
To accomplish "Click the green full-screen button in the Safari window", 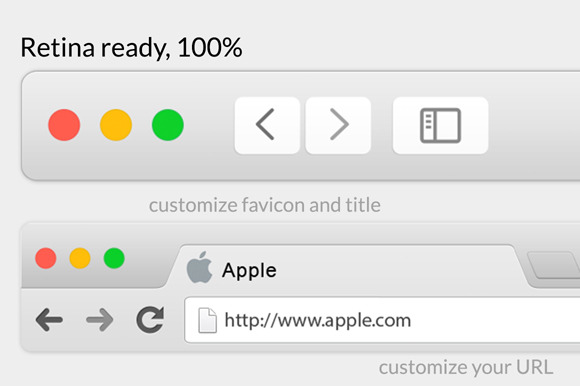I will pos(168,125).
